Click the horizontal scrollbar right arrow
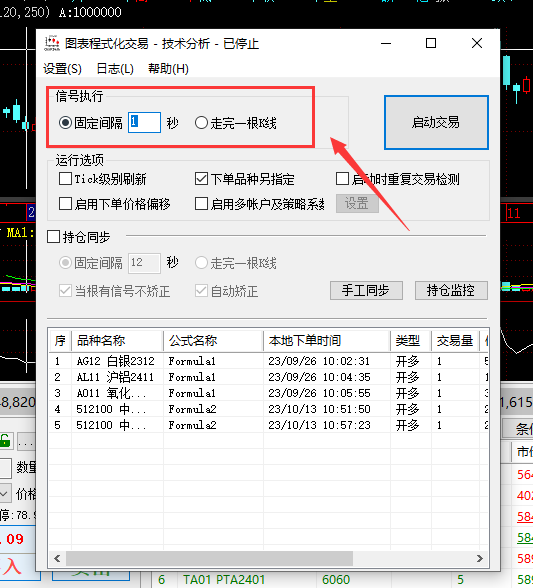Image resolution: width=533 pixels, height=588 pixels. pyautogui.click(x=480, y=558)
